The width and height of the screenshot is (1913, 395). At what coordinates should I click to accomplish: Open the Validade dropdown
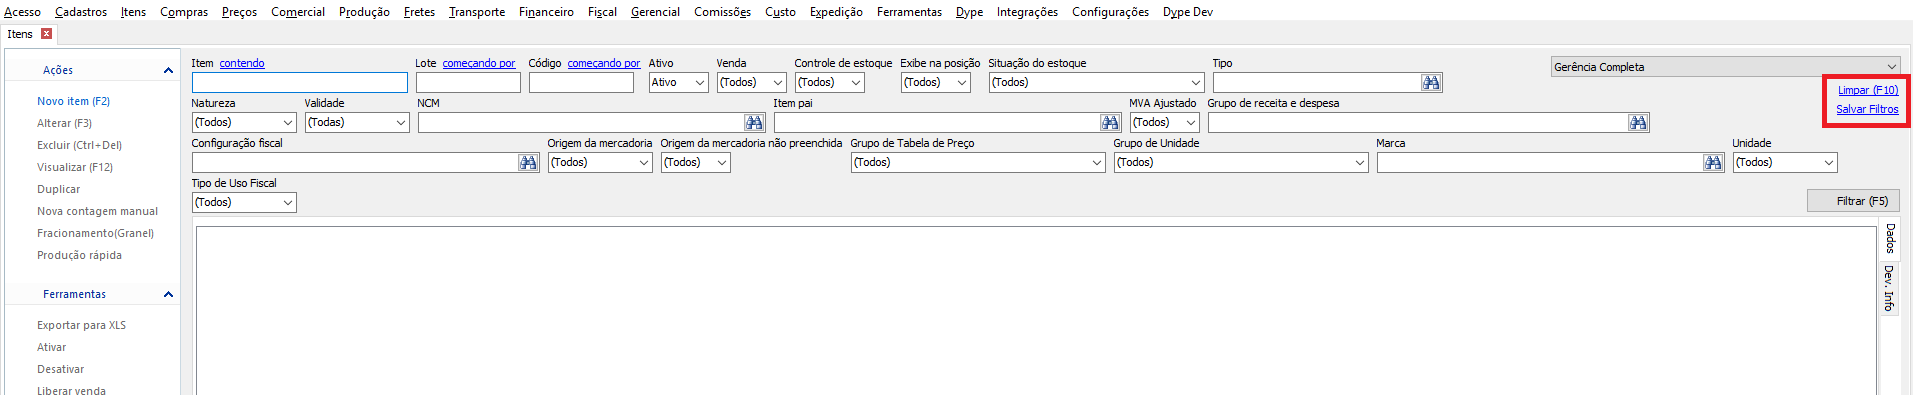click(x=357, y=123)
